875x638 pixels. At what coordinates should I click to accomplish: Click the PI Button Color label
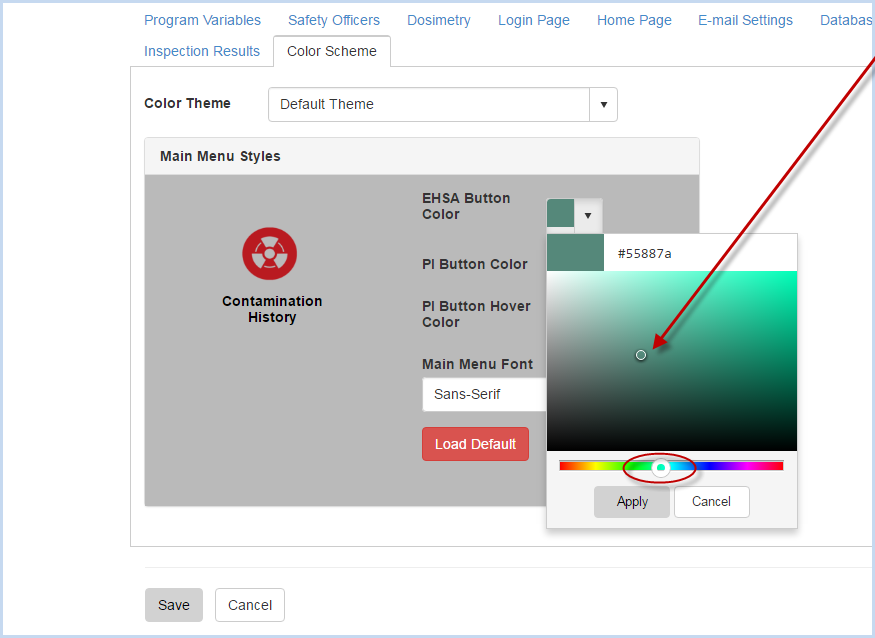point(474,264)
